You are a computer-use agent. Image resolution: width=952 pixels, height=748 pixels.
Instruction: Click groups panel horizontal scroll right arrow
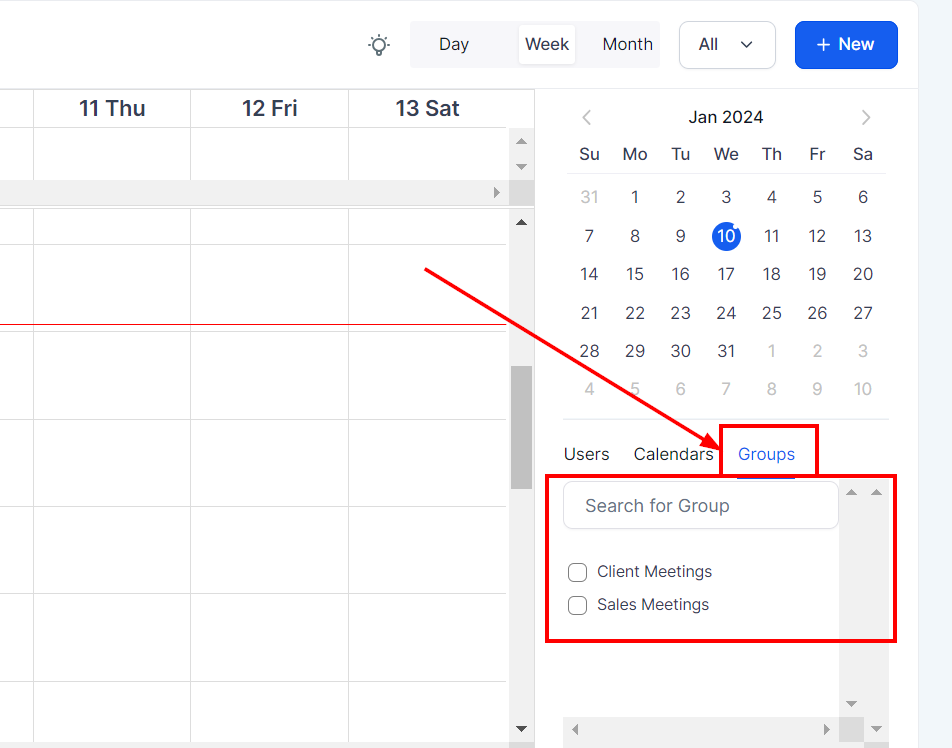[x=826, y=729]
